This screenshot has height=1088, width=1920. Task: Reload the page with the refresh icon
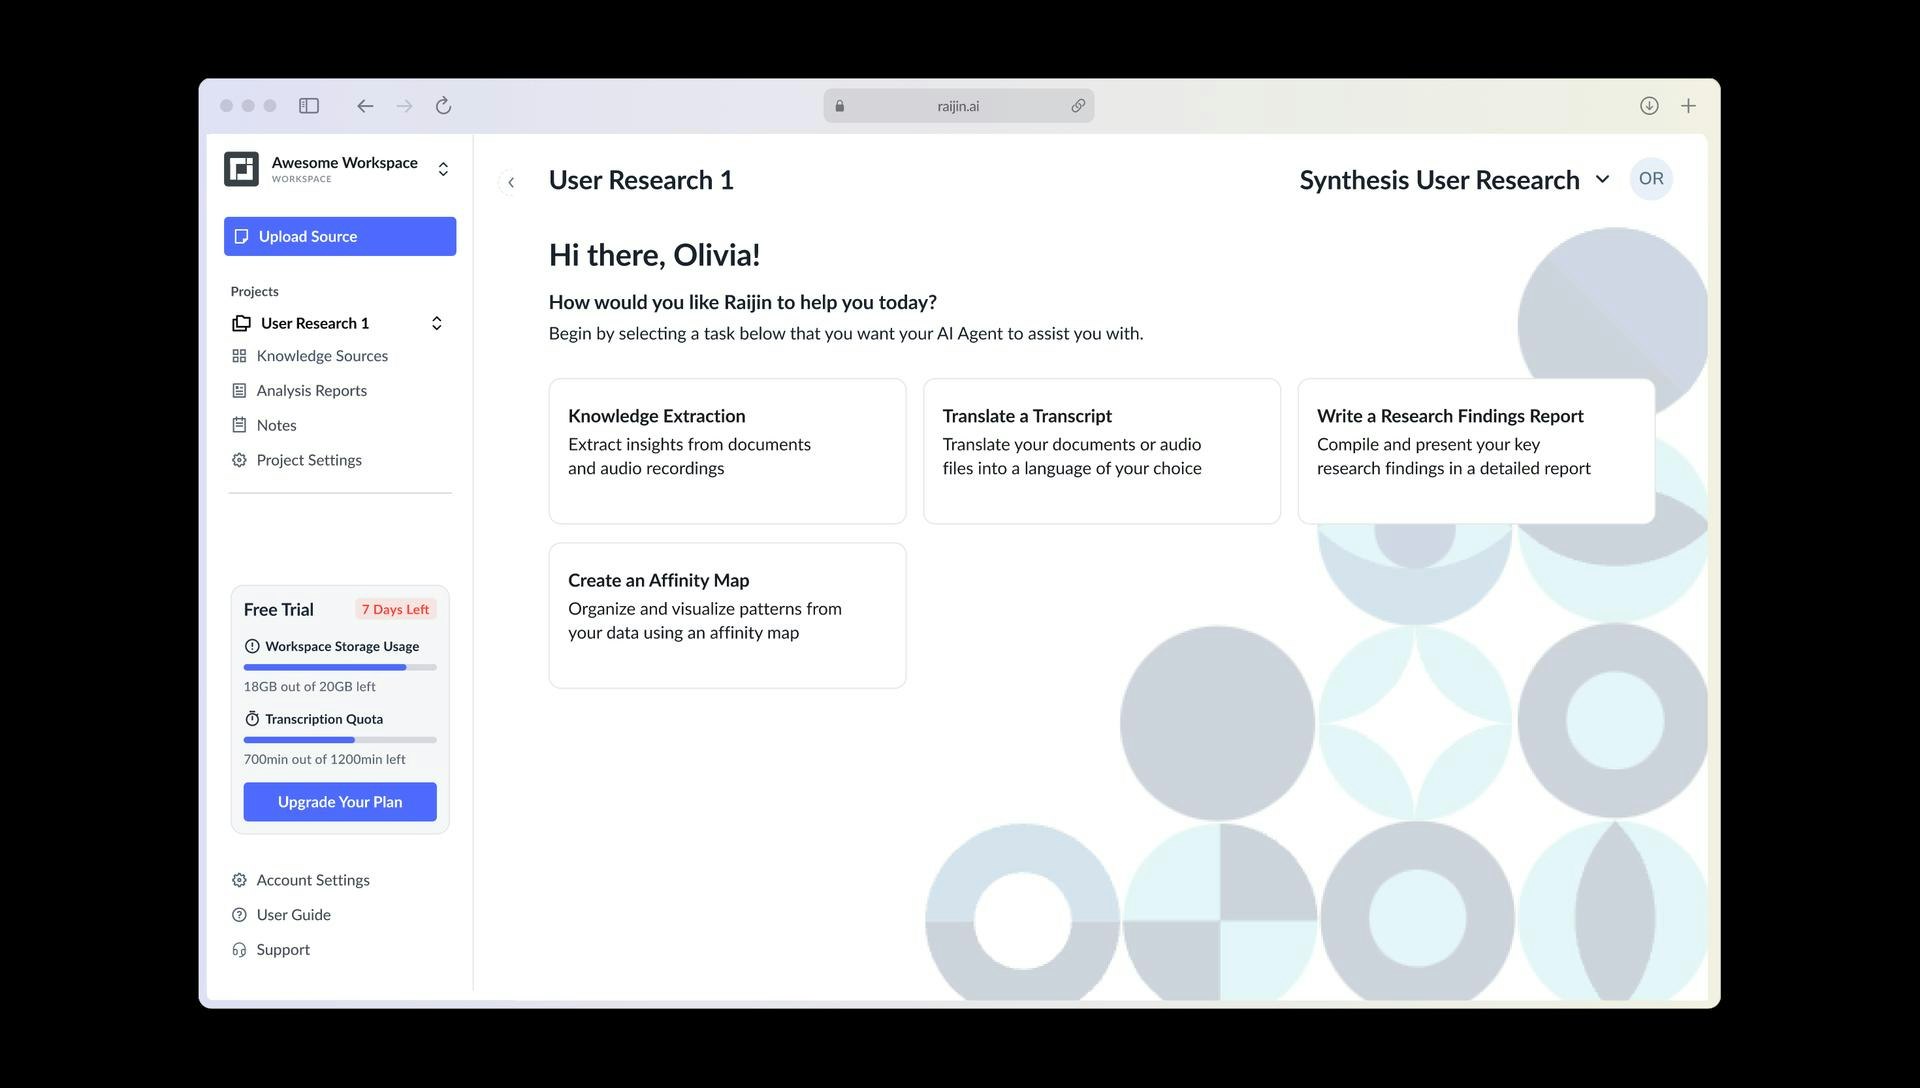(444, 106)
